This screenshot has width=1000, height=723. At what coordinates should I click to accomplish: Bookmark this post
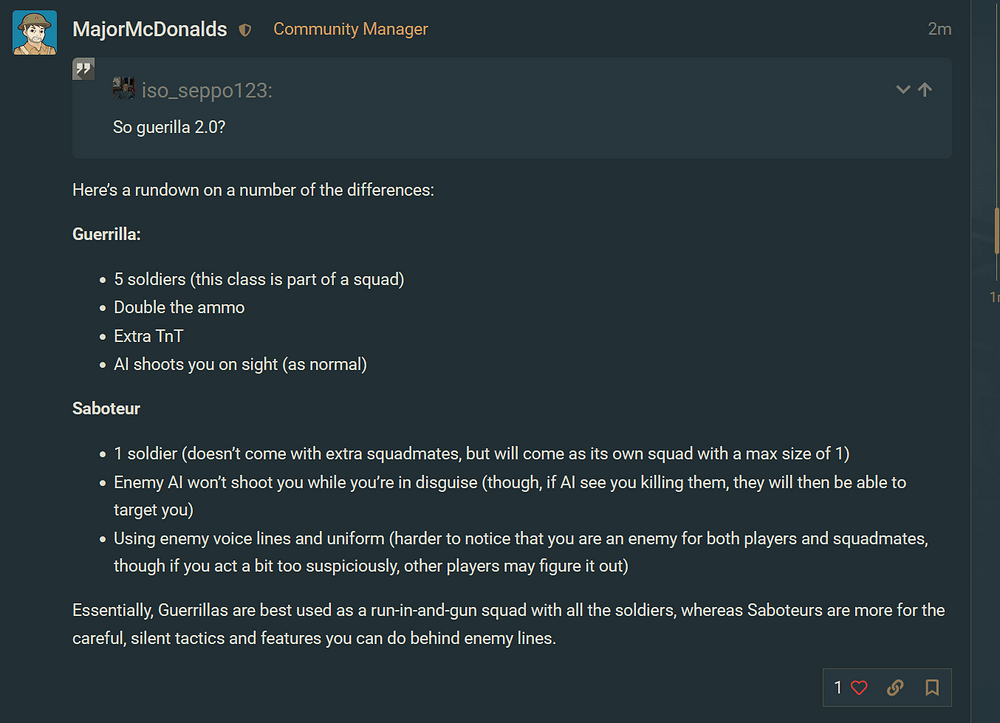tap(932, 687)
